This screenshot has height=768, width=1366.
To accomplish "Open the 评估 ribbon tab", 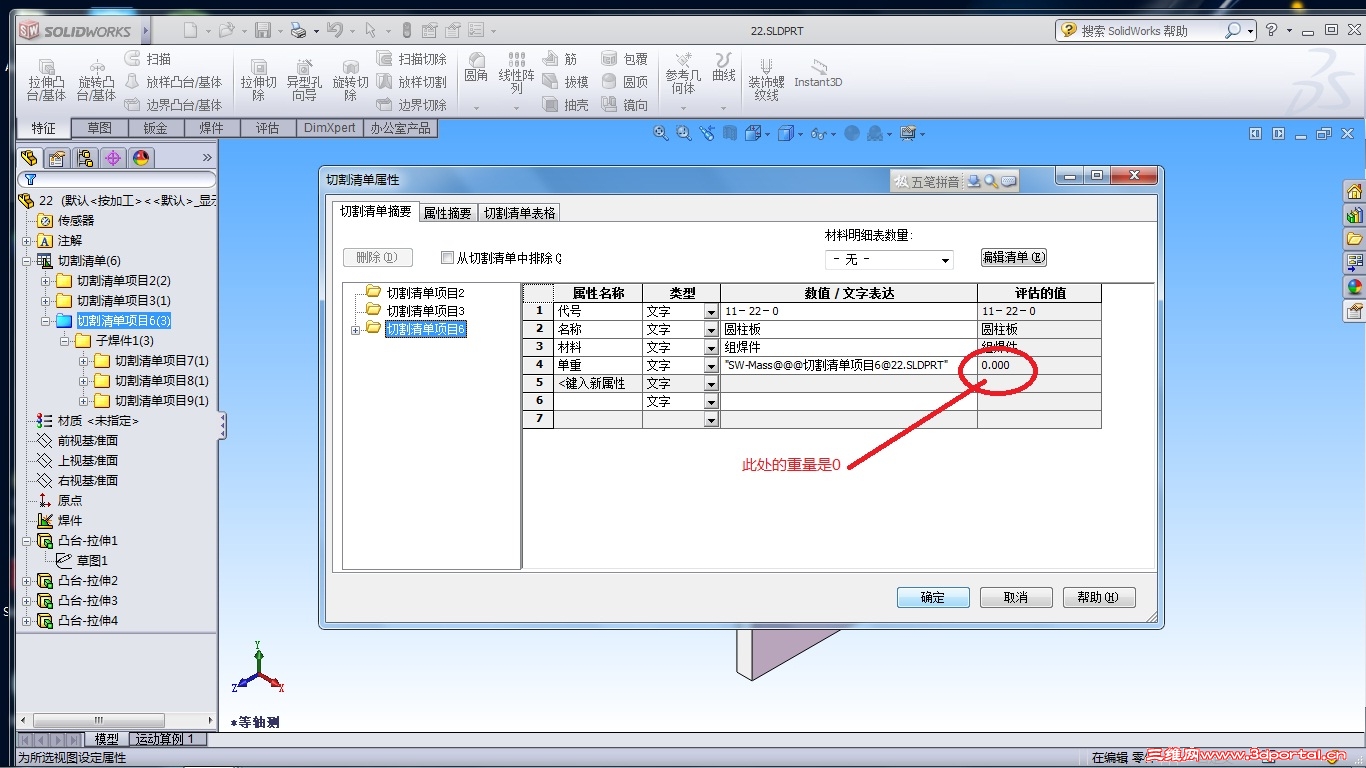I will click(267, 128).
